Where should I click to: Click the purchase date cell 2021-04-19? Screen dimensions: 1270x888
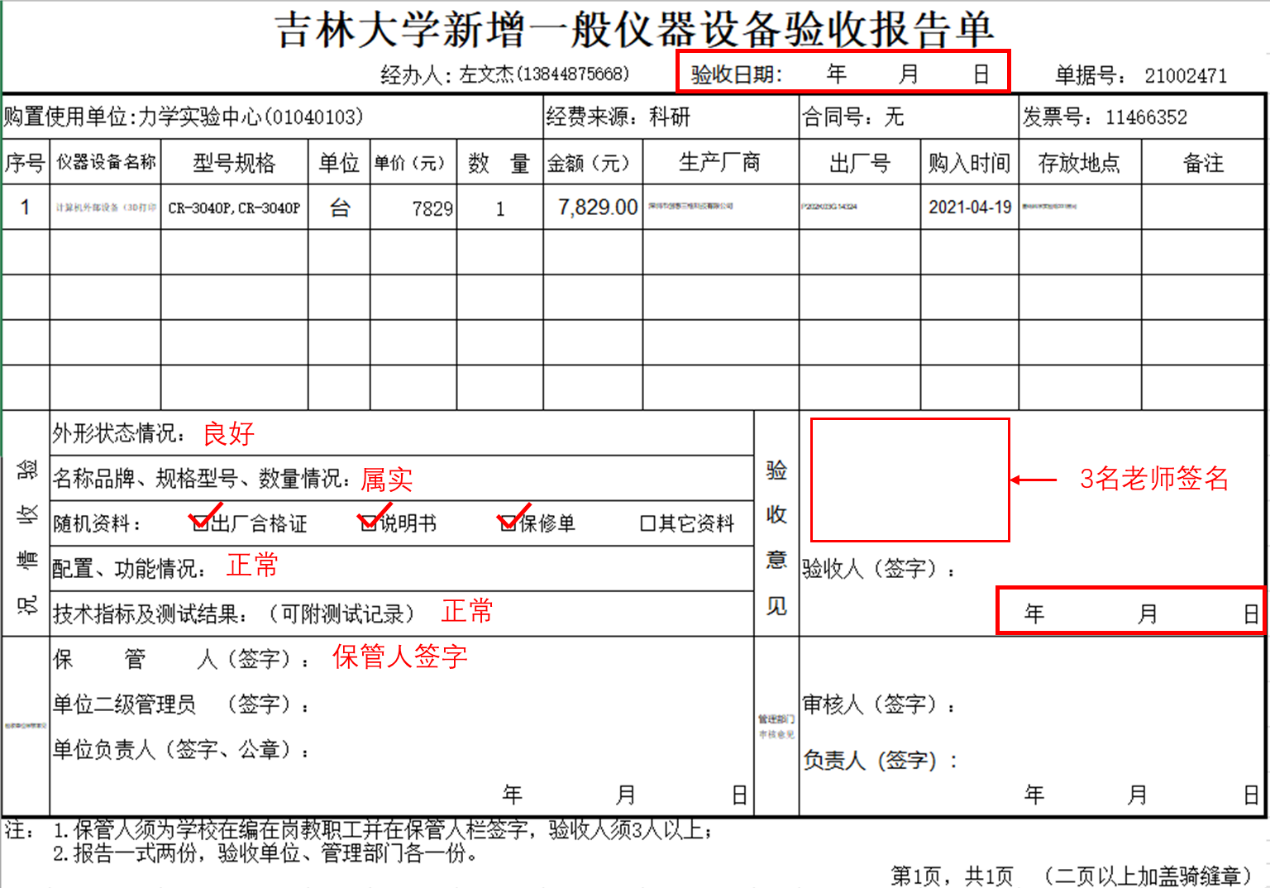[x=969, y=208]
